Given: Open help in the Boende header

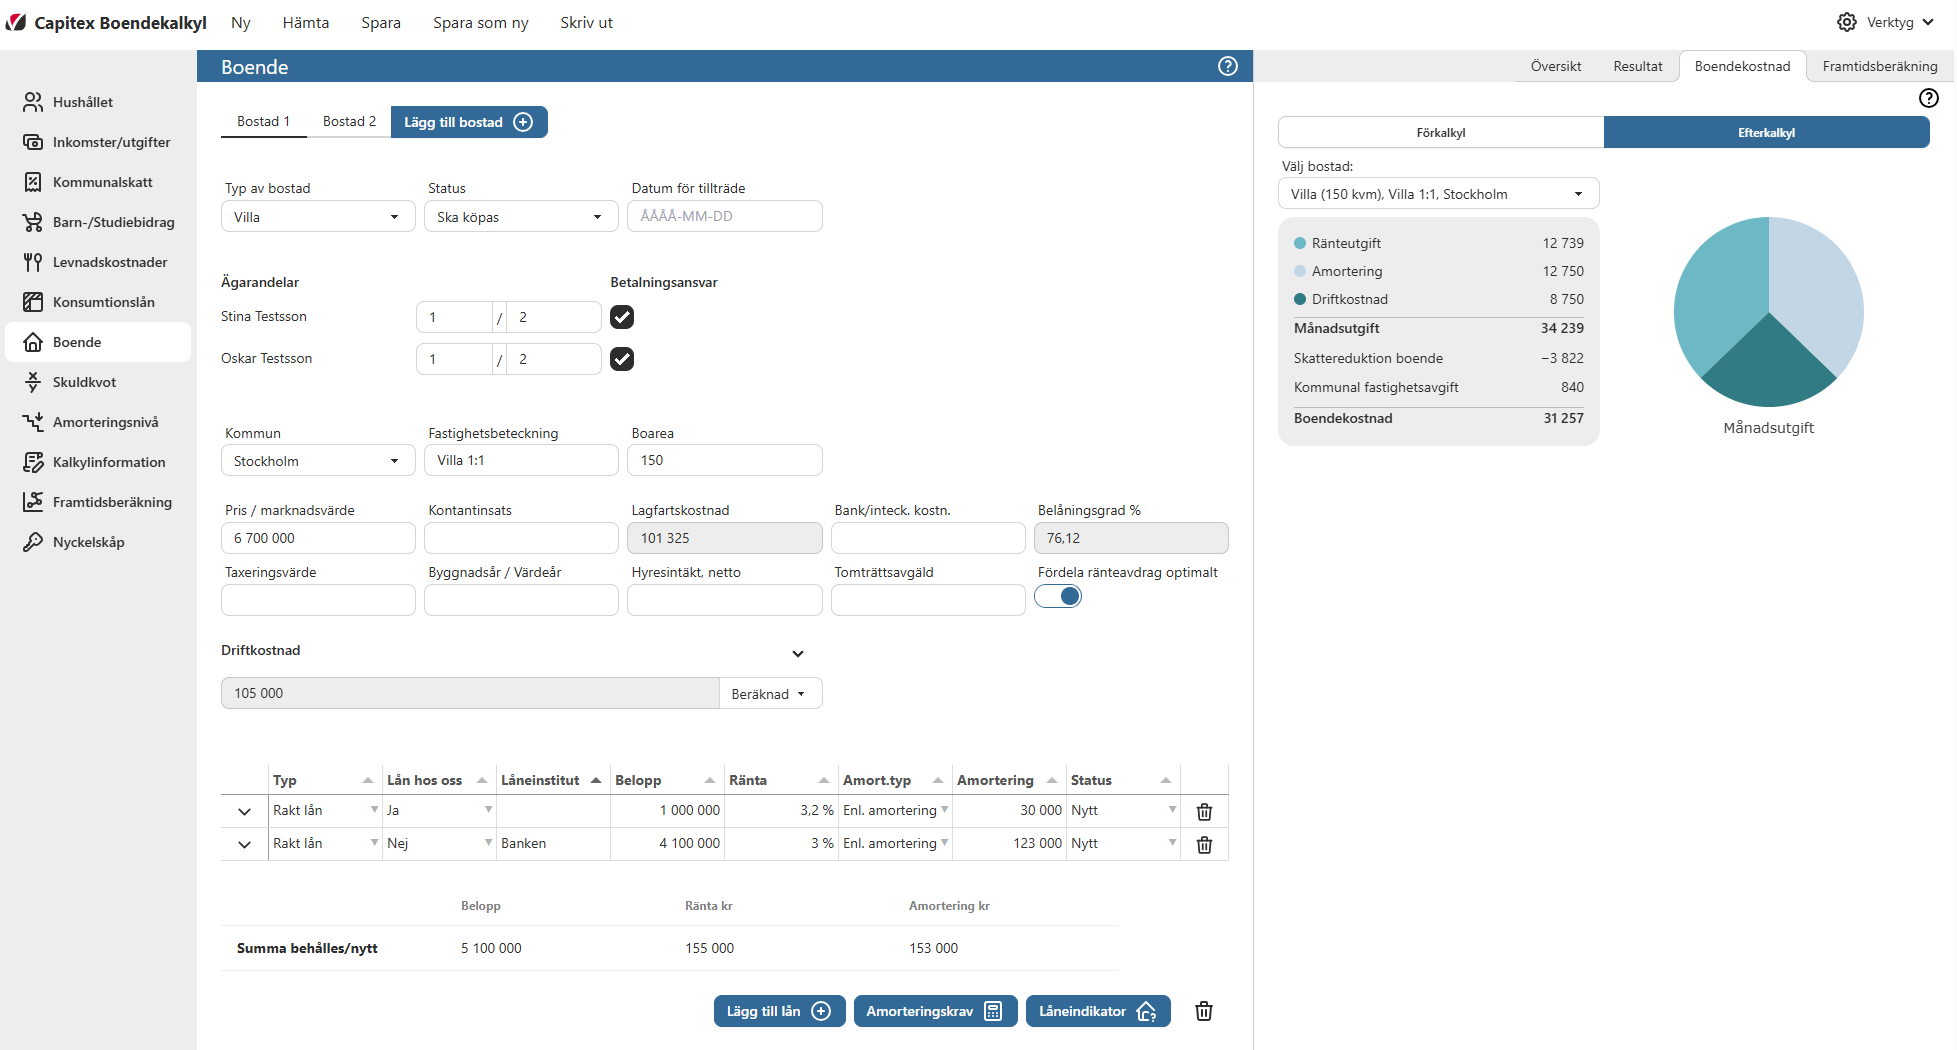Looking at the screenshot, I should tap(1227, 66).
